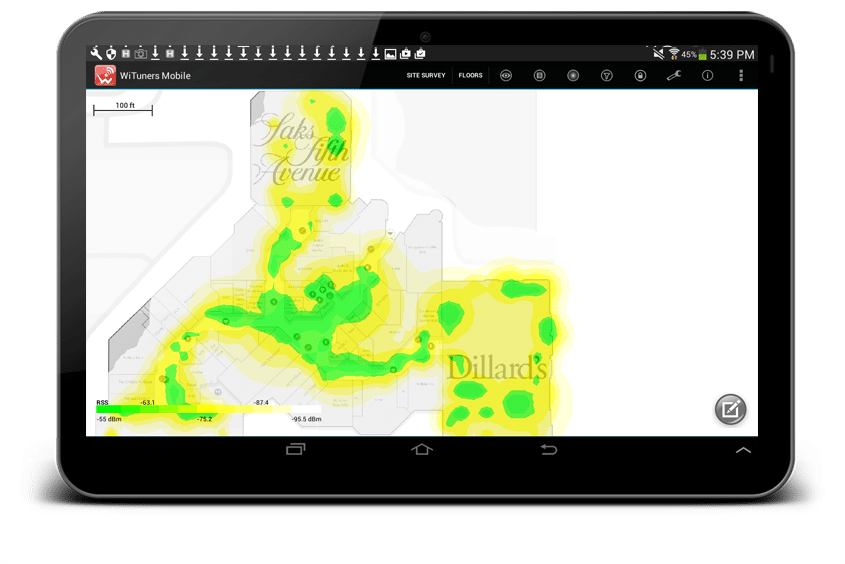Tap the 5:39 PM clock
845x564 pixels.
(732, 54)
